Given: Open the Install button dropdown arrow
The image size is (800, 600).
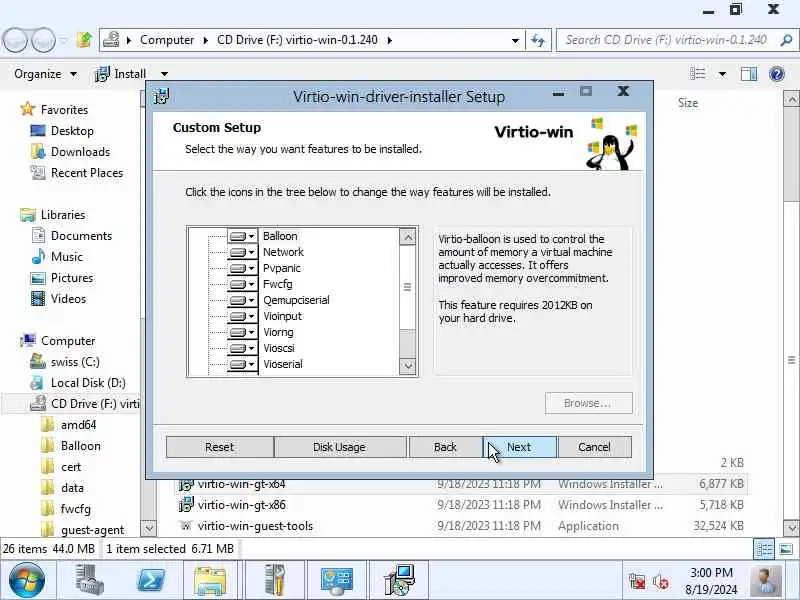Looking at the screenshot, I should pyautogui.click(x=164, y=74).
